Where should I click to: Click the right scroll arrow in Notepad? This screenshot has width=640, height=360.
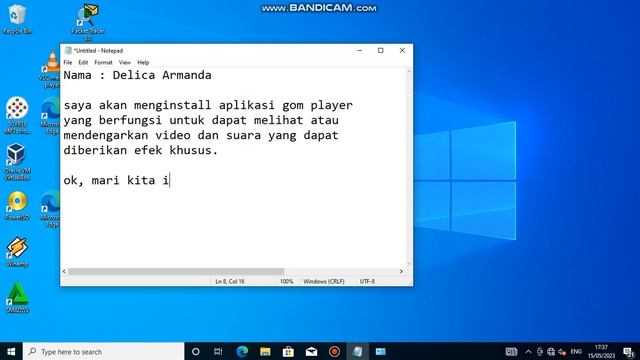coord(401,271)
